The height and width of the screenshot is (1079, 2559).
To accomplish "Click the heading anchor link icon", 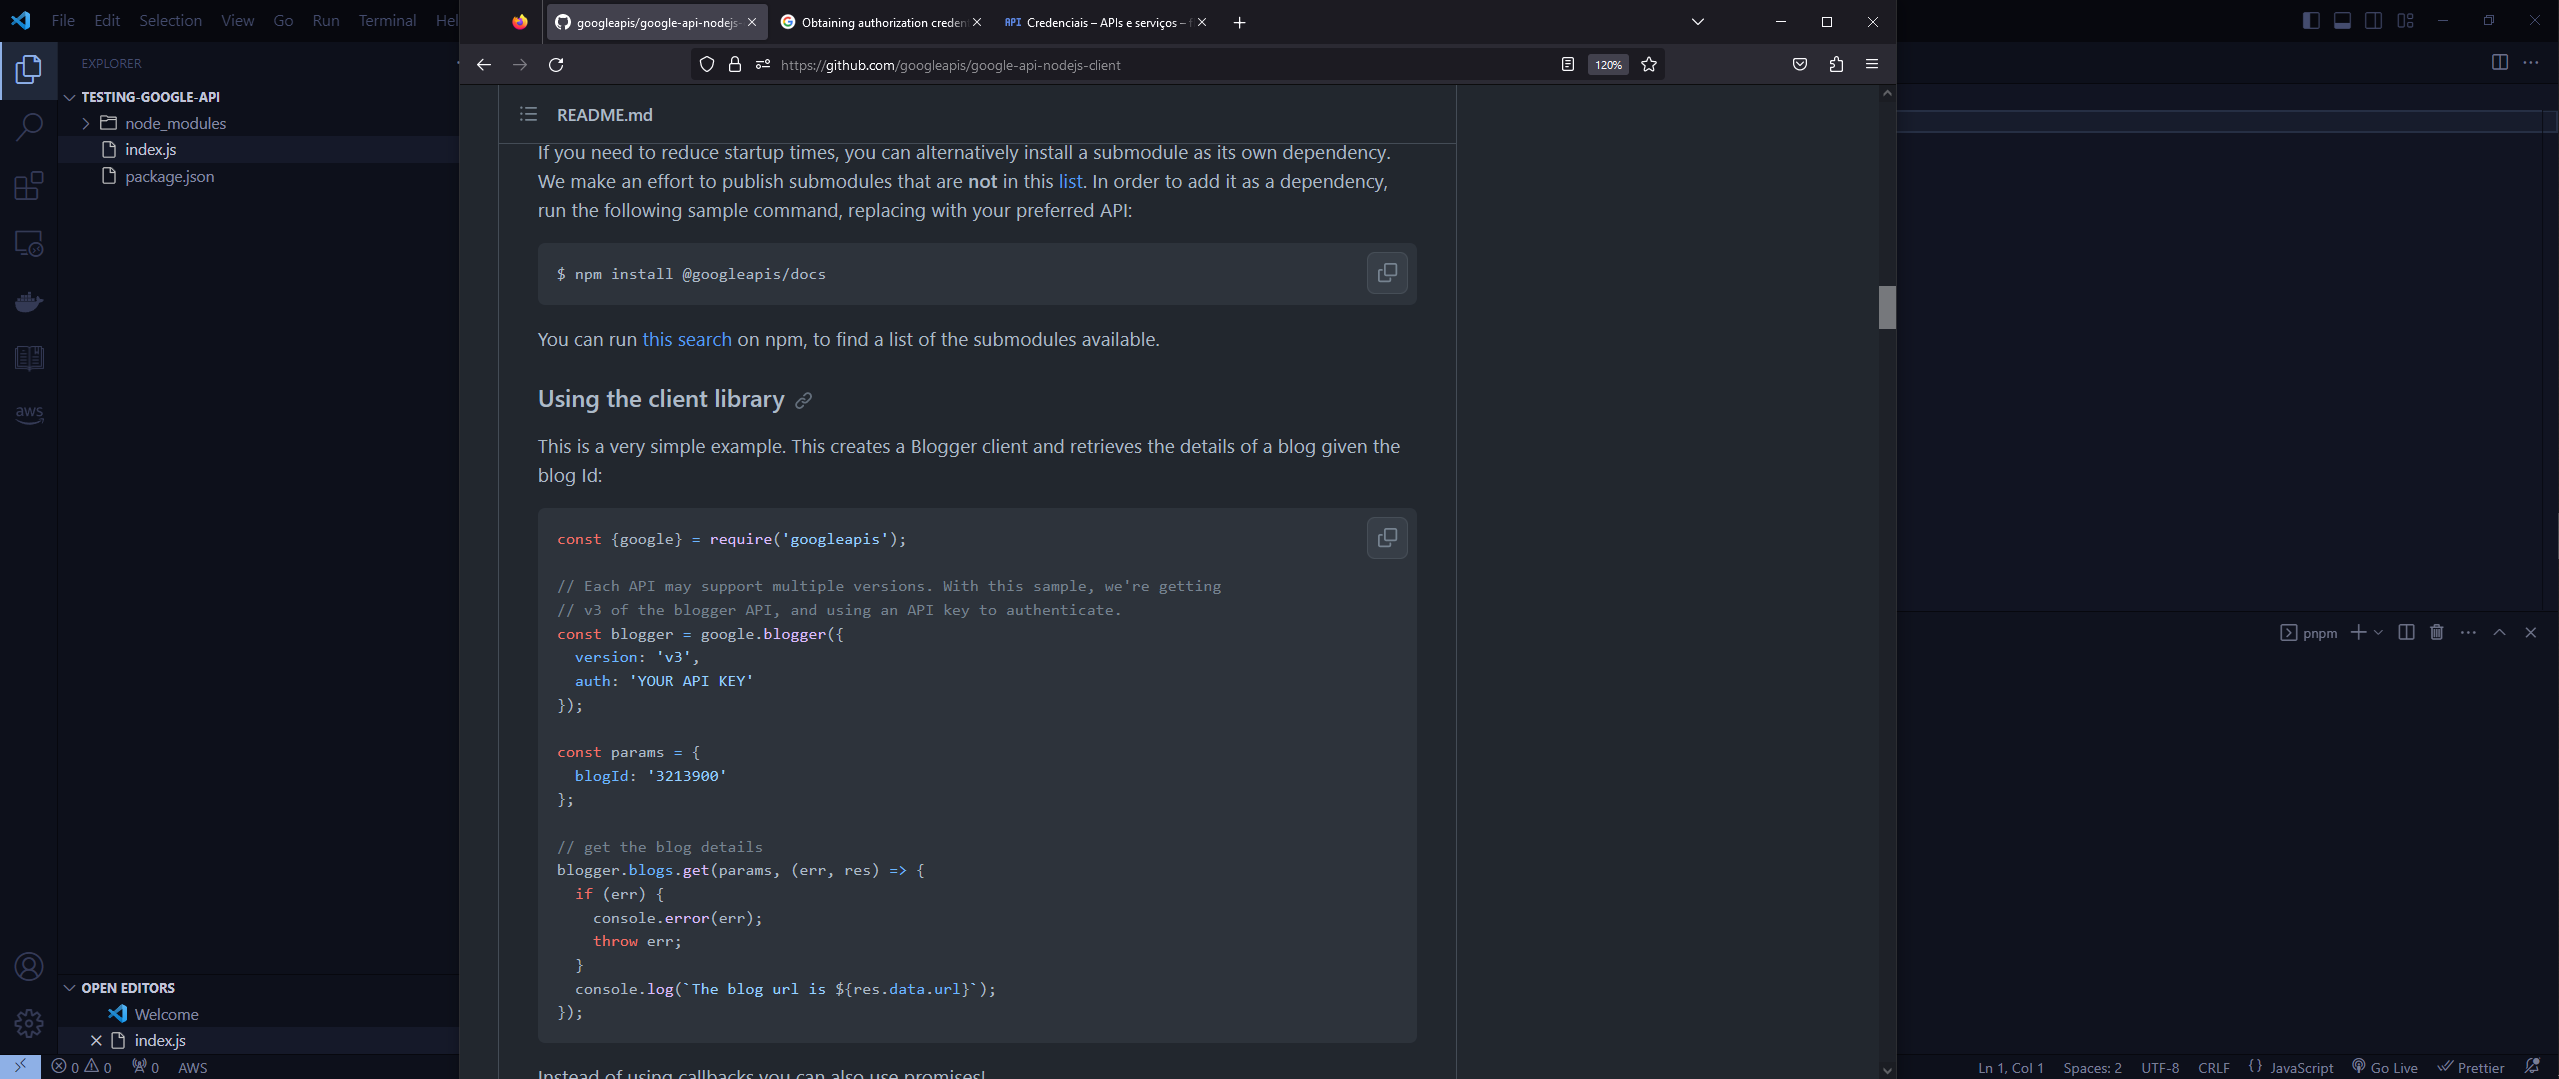I will 803,401.
